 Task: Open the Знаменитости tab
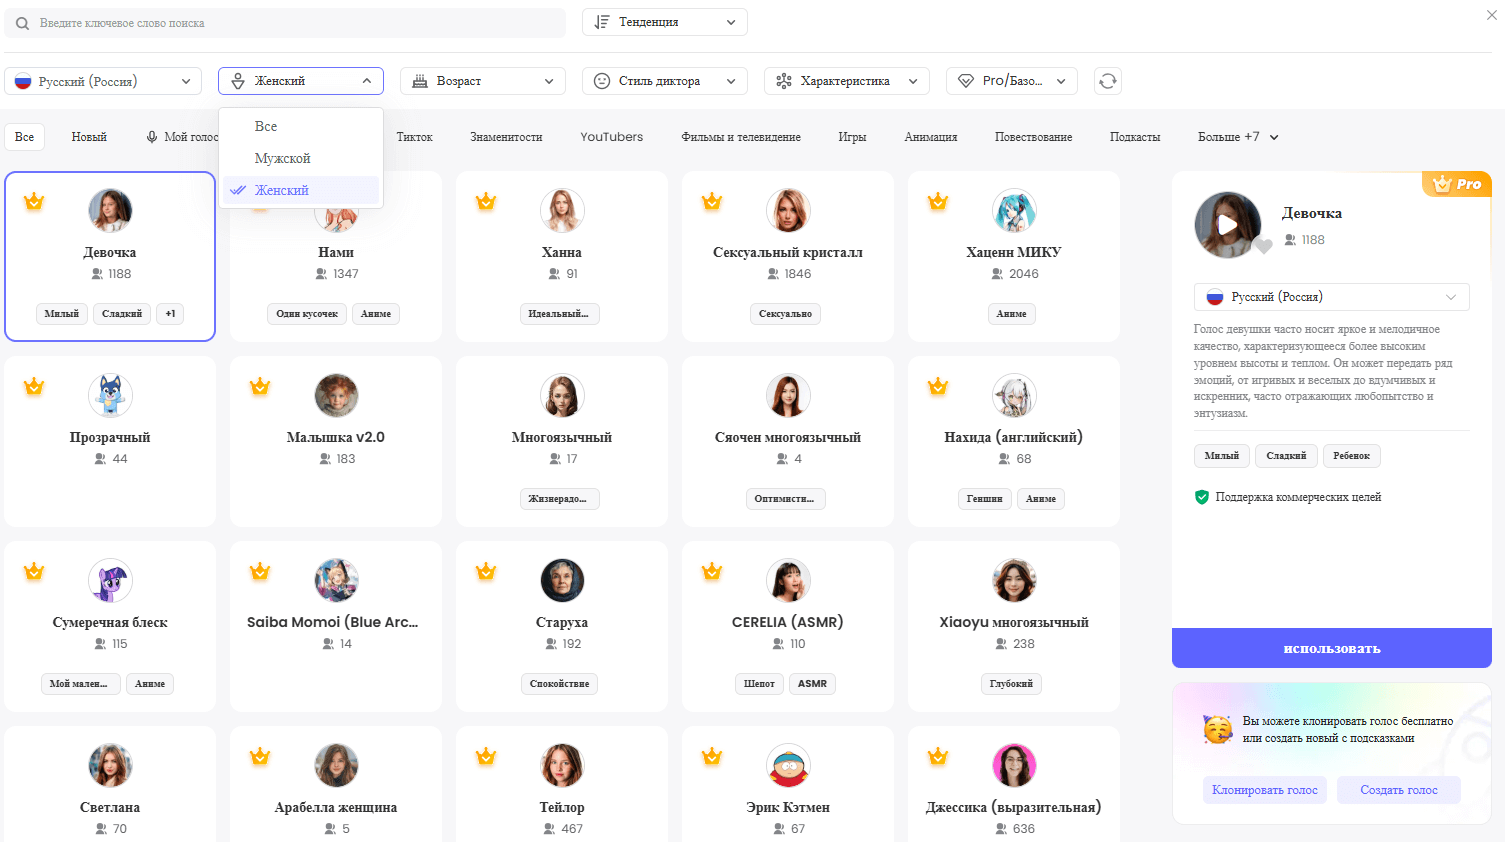pyautogui.click(x=506, y=137)
